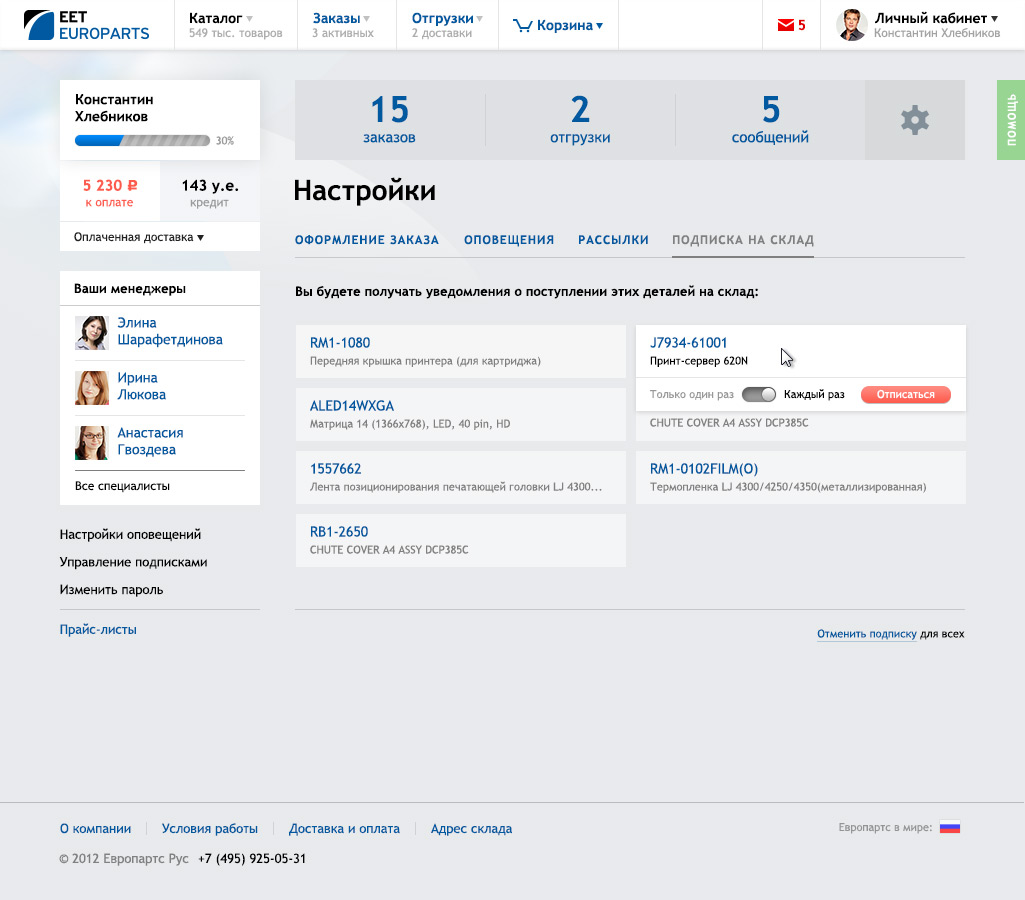Switch to the Оформление заказа tab
1025x900 pixels.
point(367,240)
